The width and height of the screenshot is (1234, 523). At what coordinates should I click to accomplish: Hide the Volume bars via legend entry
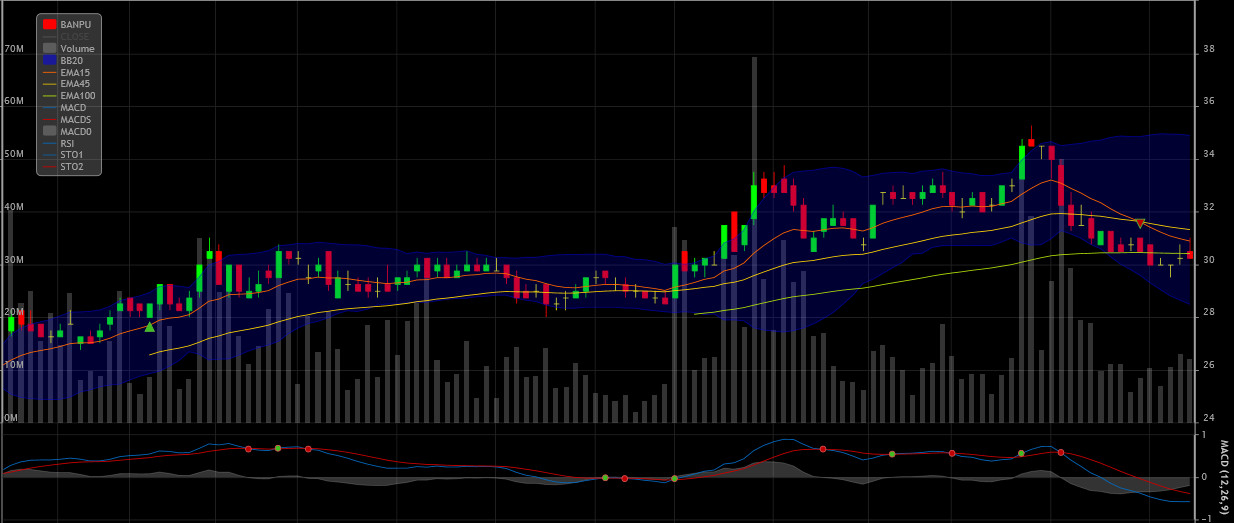(x=68, y=48)
